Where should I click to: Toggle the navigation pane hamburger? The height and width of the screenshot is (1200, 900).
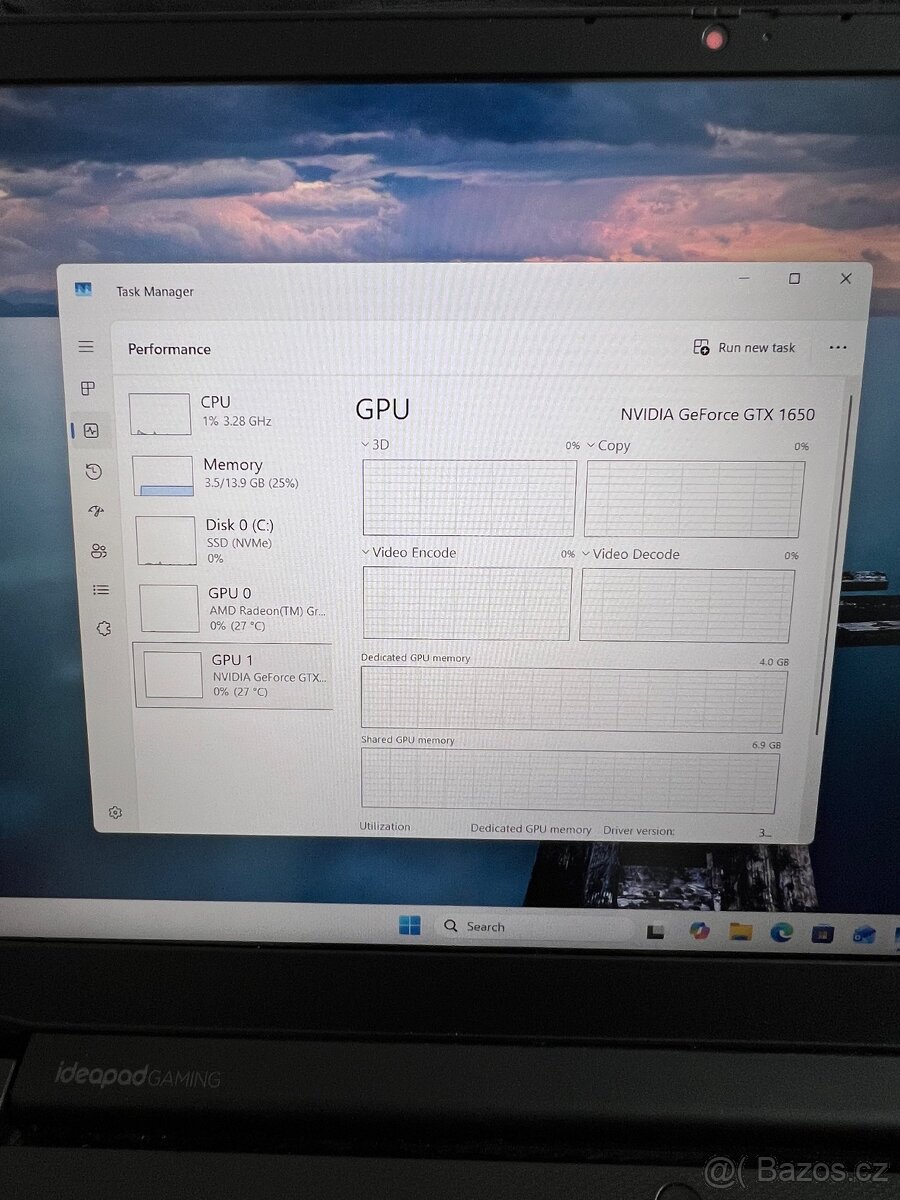pyautogui.click(x=85, y=346)
